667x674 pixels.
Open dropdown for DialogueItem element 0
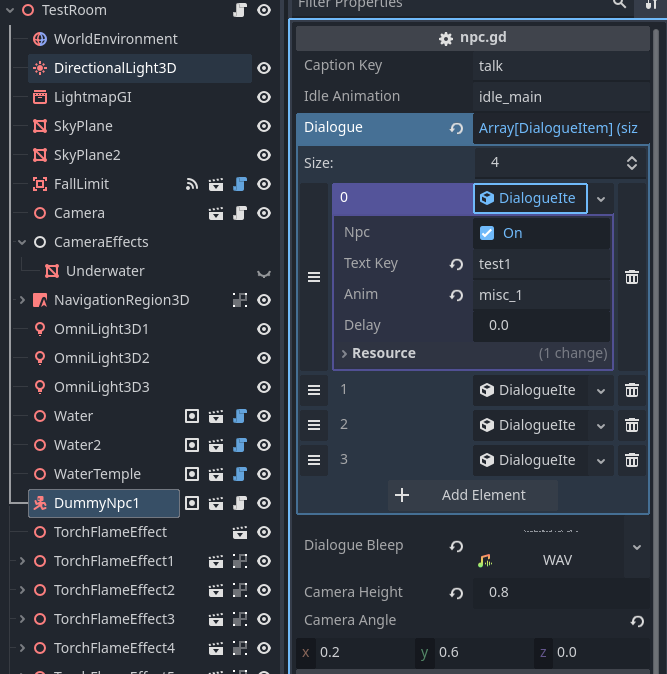pos(601,199)
